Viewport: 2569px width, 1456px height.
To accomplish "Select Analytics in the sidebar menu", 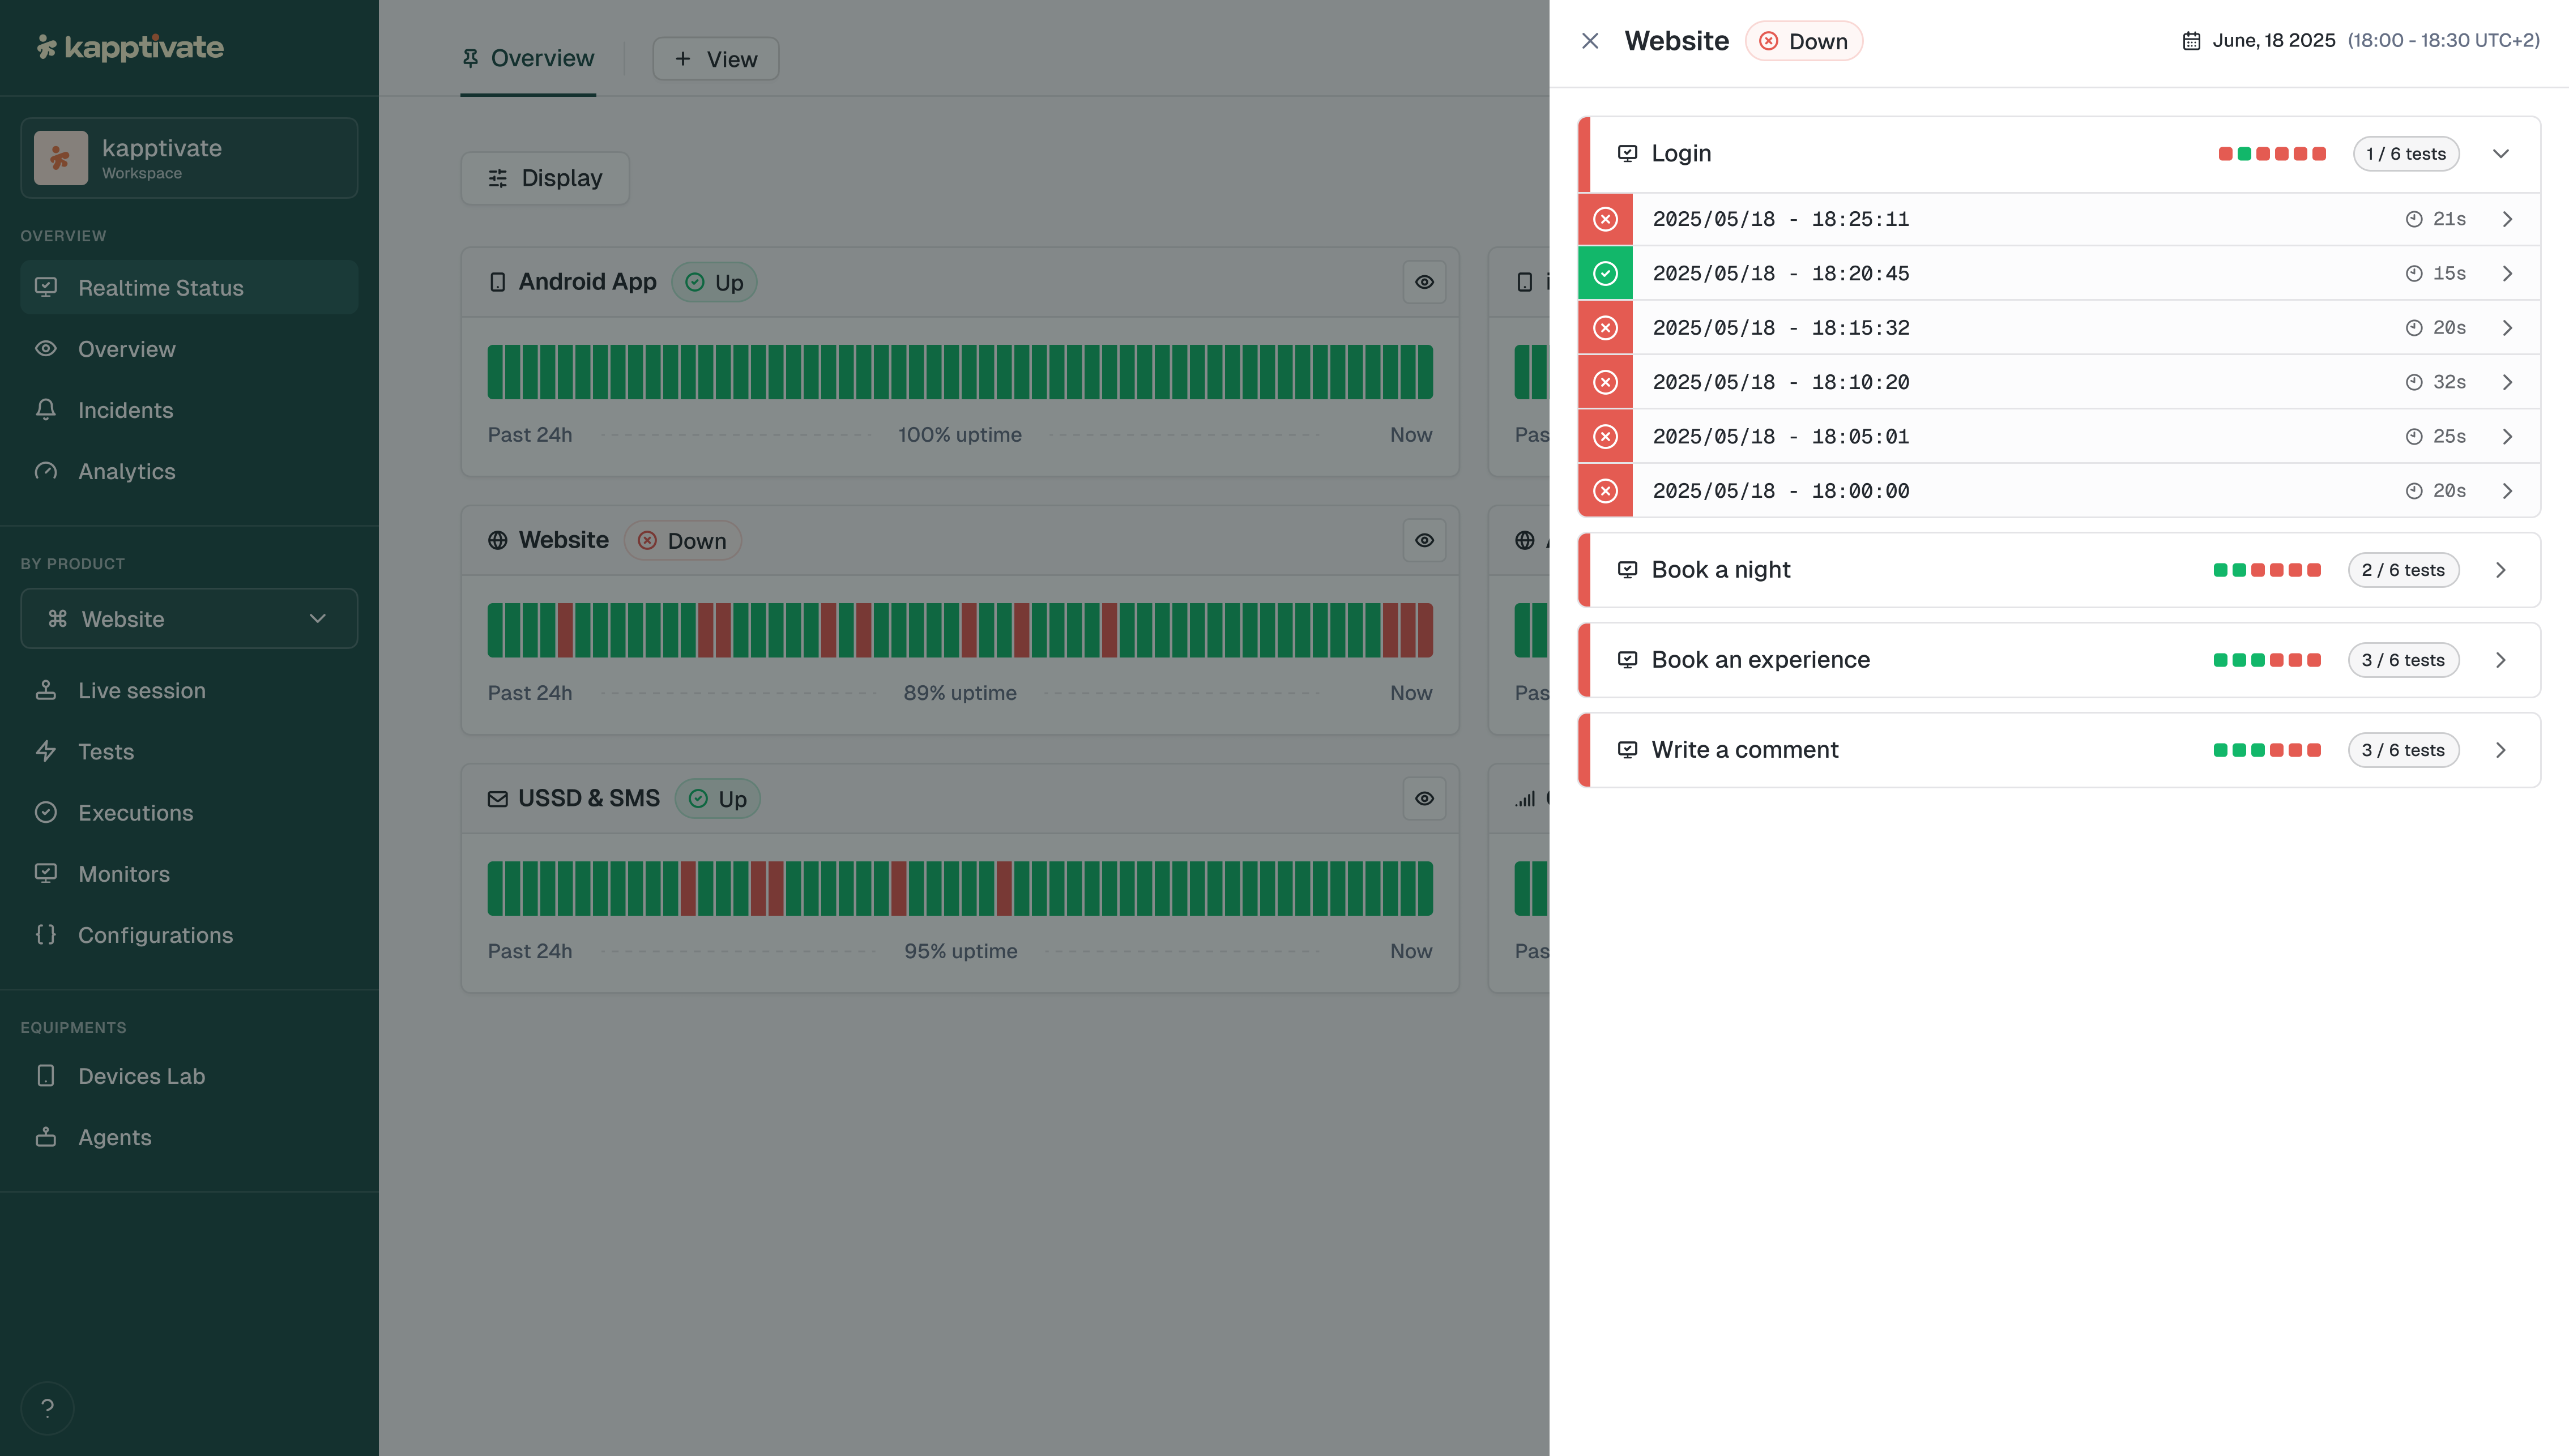I will point(126,471).
